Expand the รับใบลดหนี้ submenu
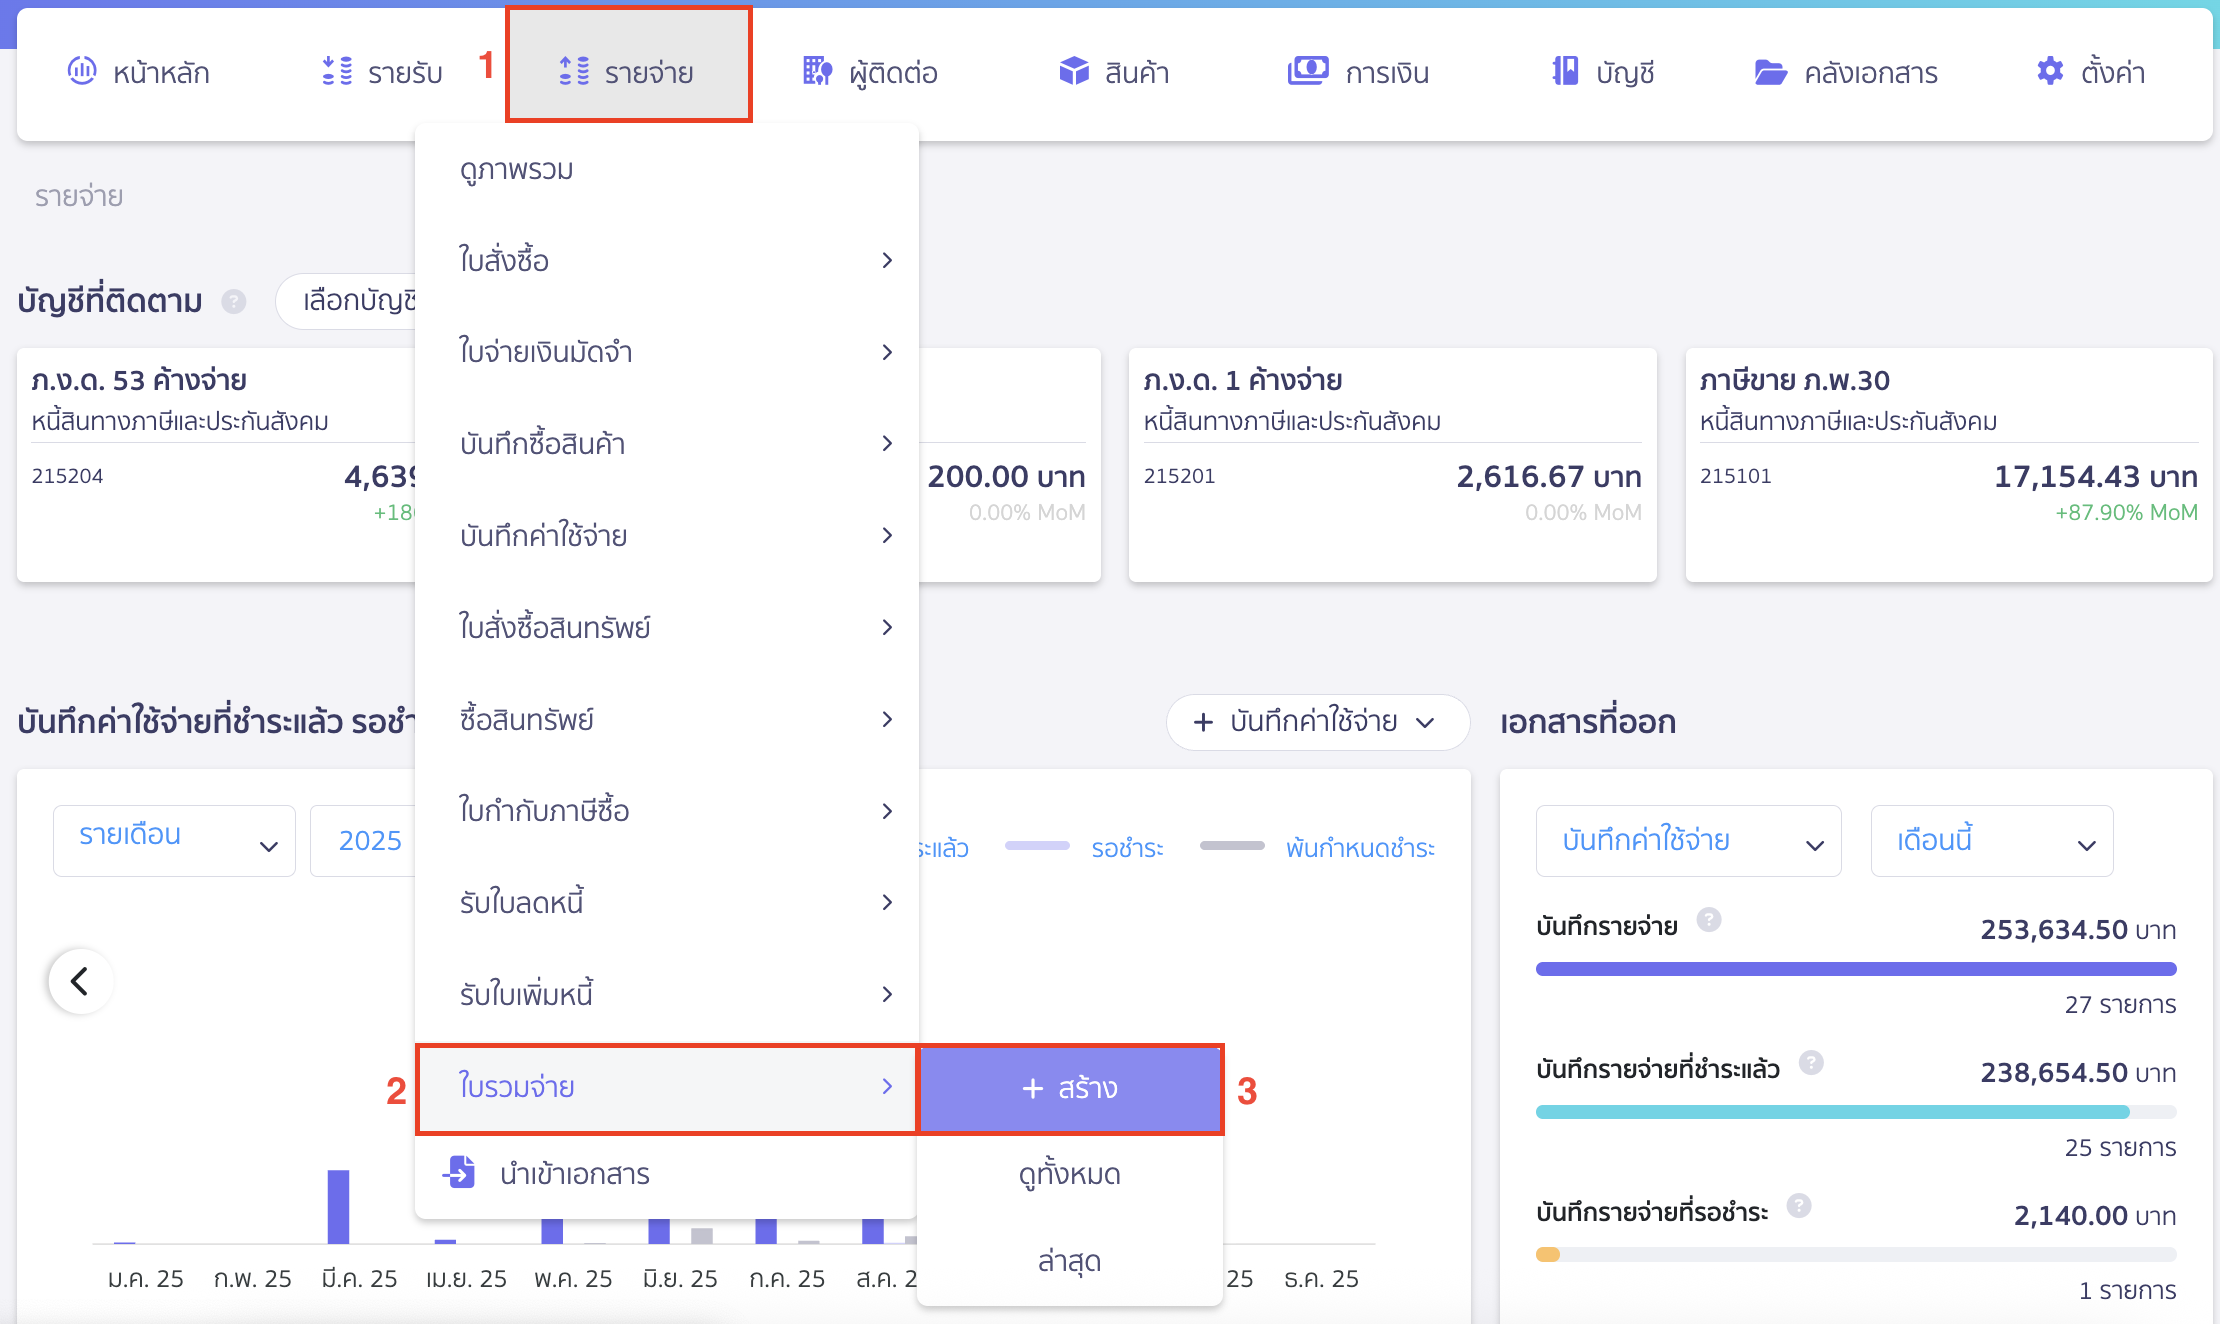 (667, 903)
